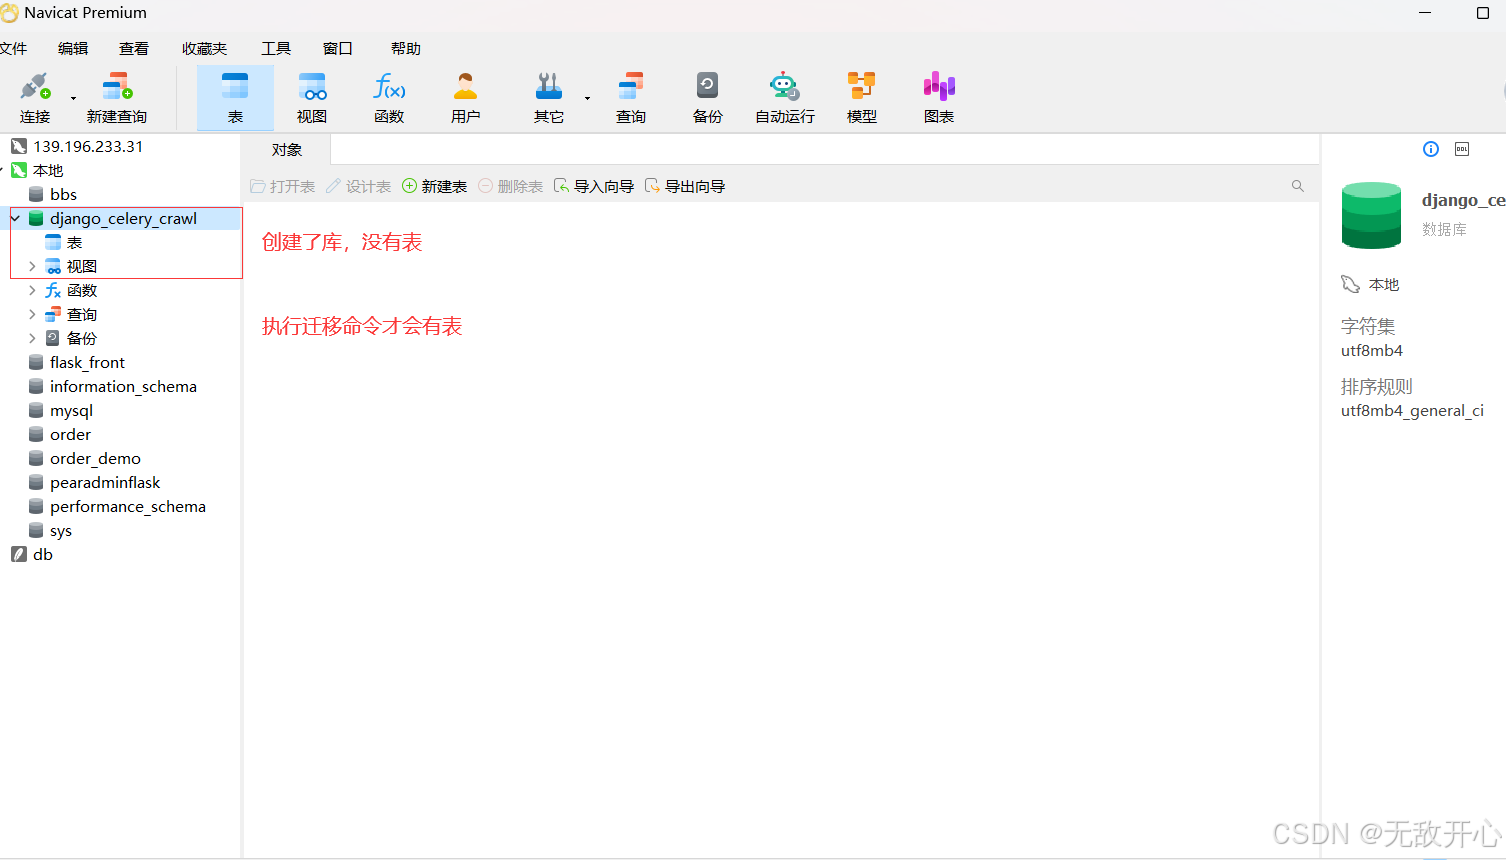Open the 其它 tools toolbar icon

click(x=549, y=98)
